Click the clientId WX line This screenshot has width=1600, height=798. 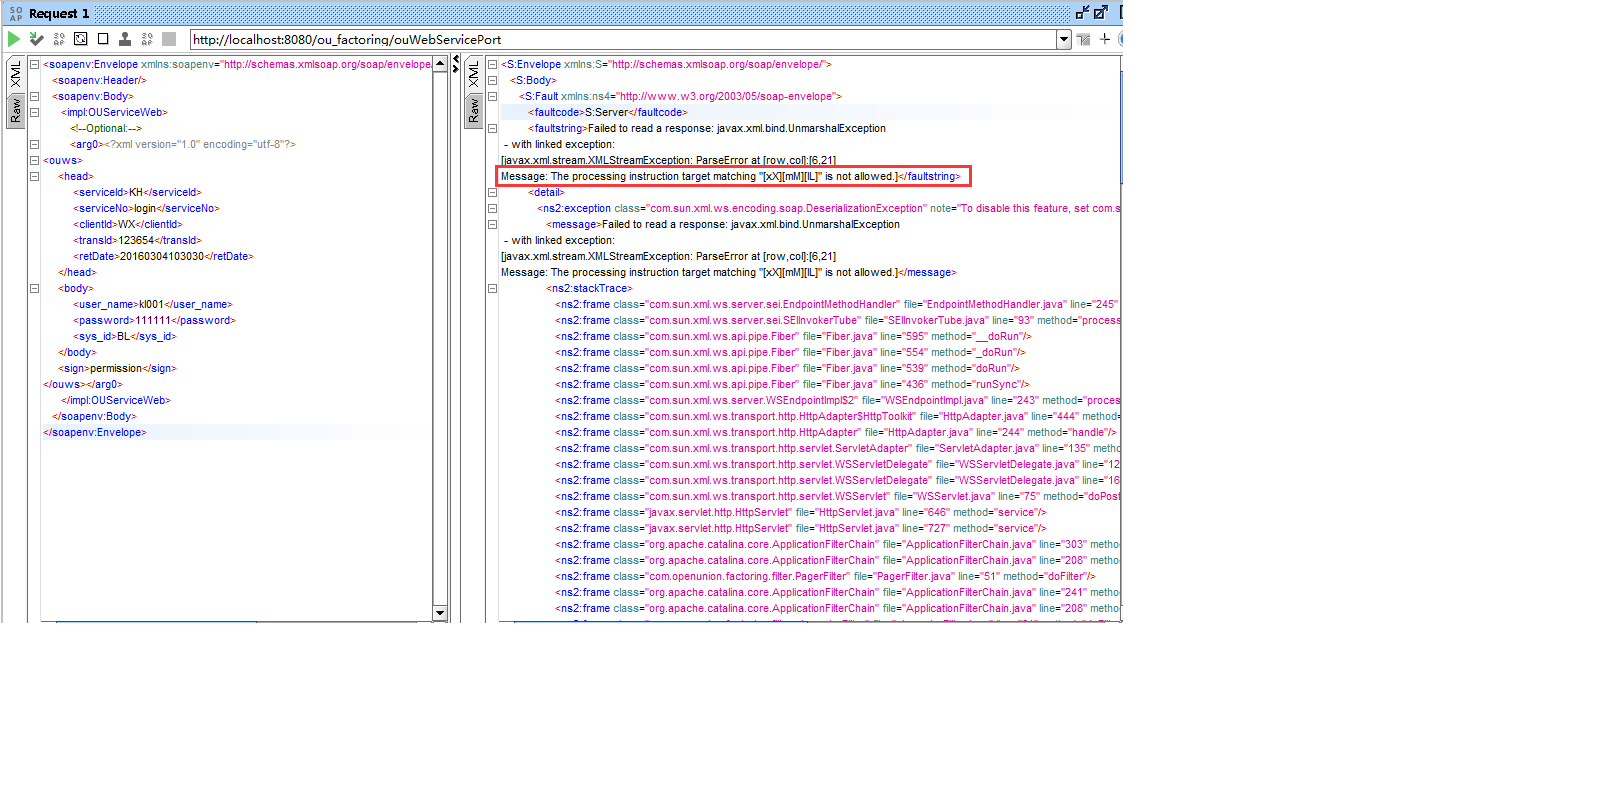[x=128, y=224]
